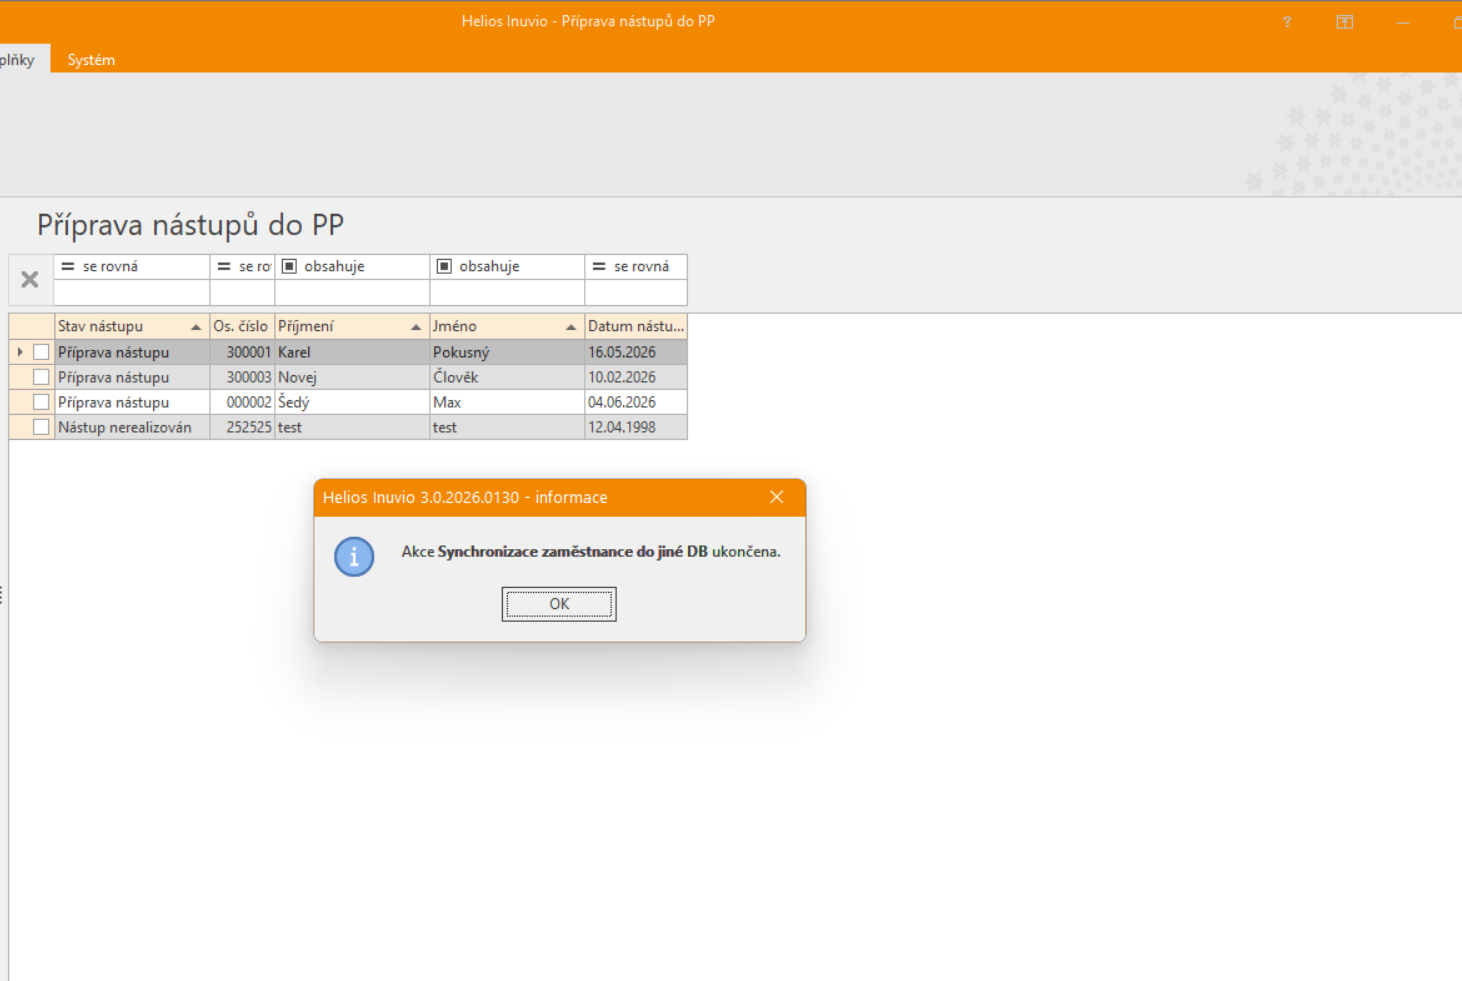Select the personal number cell 000002
The image size is (1462, 981).
[242, 402]
